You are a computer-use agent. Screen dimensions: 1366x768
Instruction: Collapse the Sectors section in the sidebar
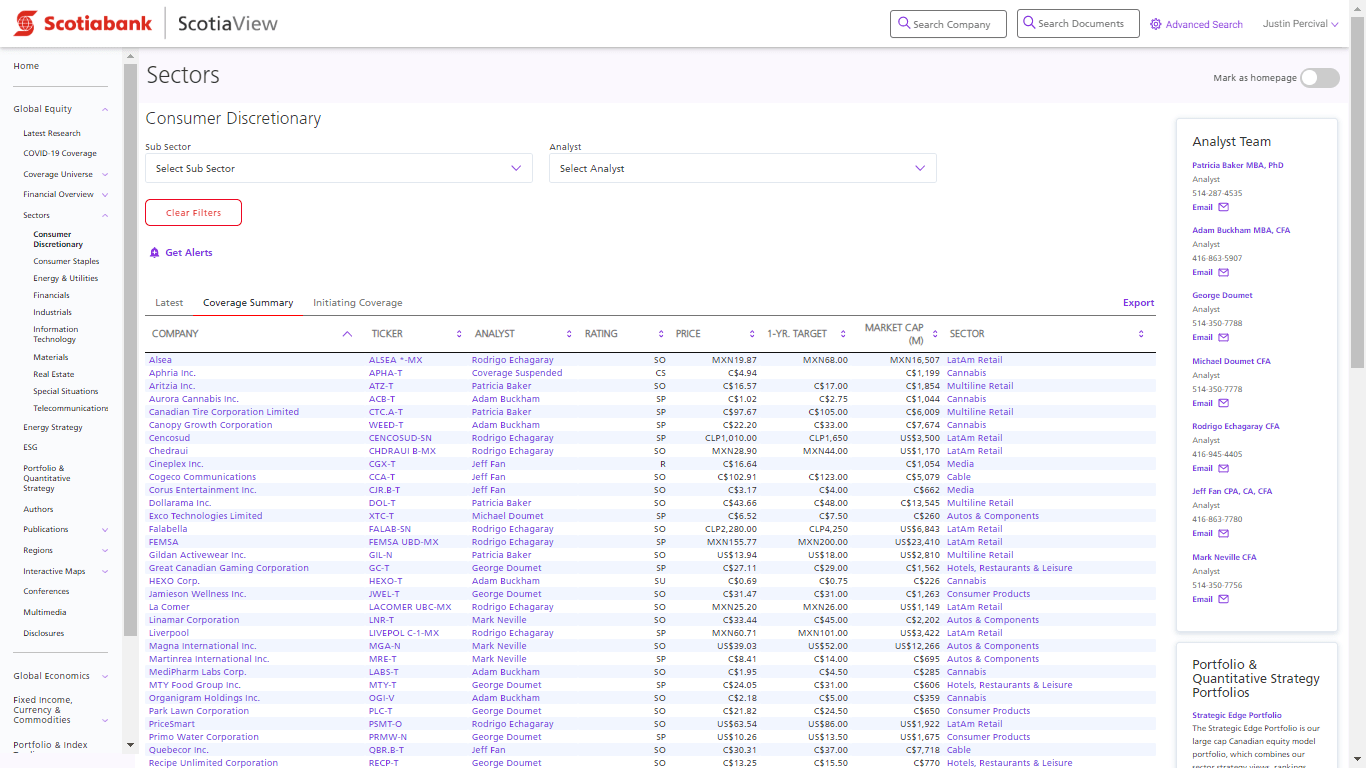104,213
